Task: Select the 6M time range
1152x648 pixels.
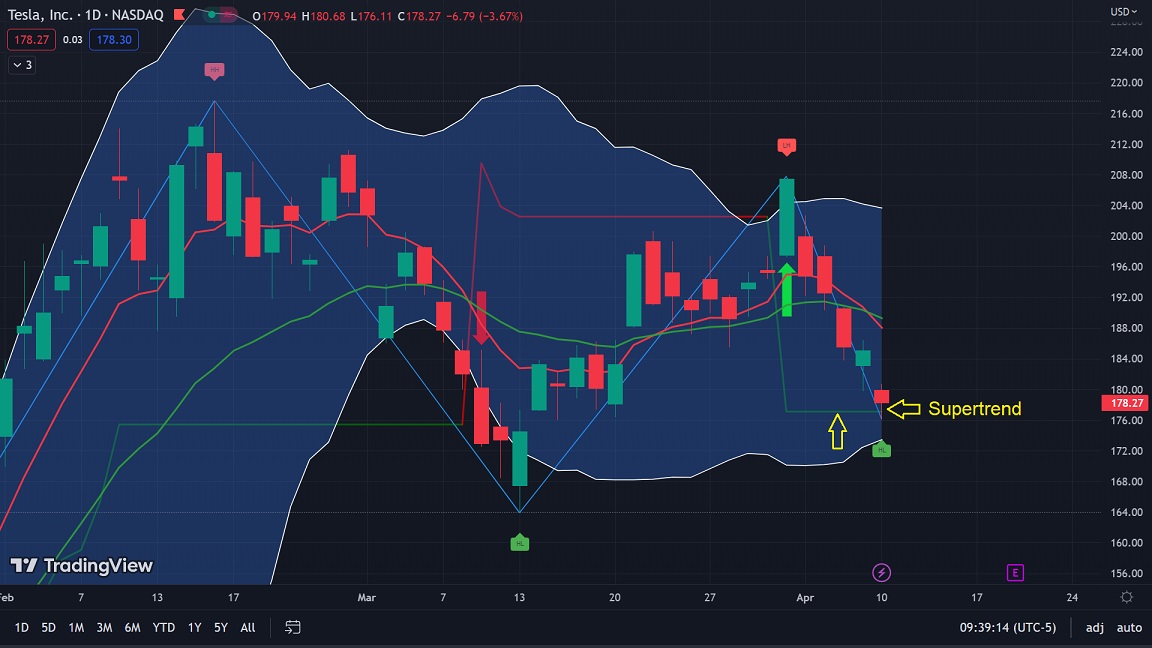Action: 132,627
